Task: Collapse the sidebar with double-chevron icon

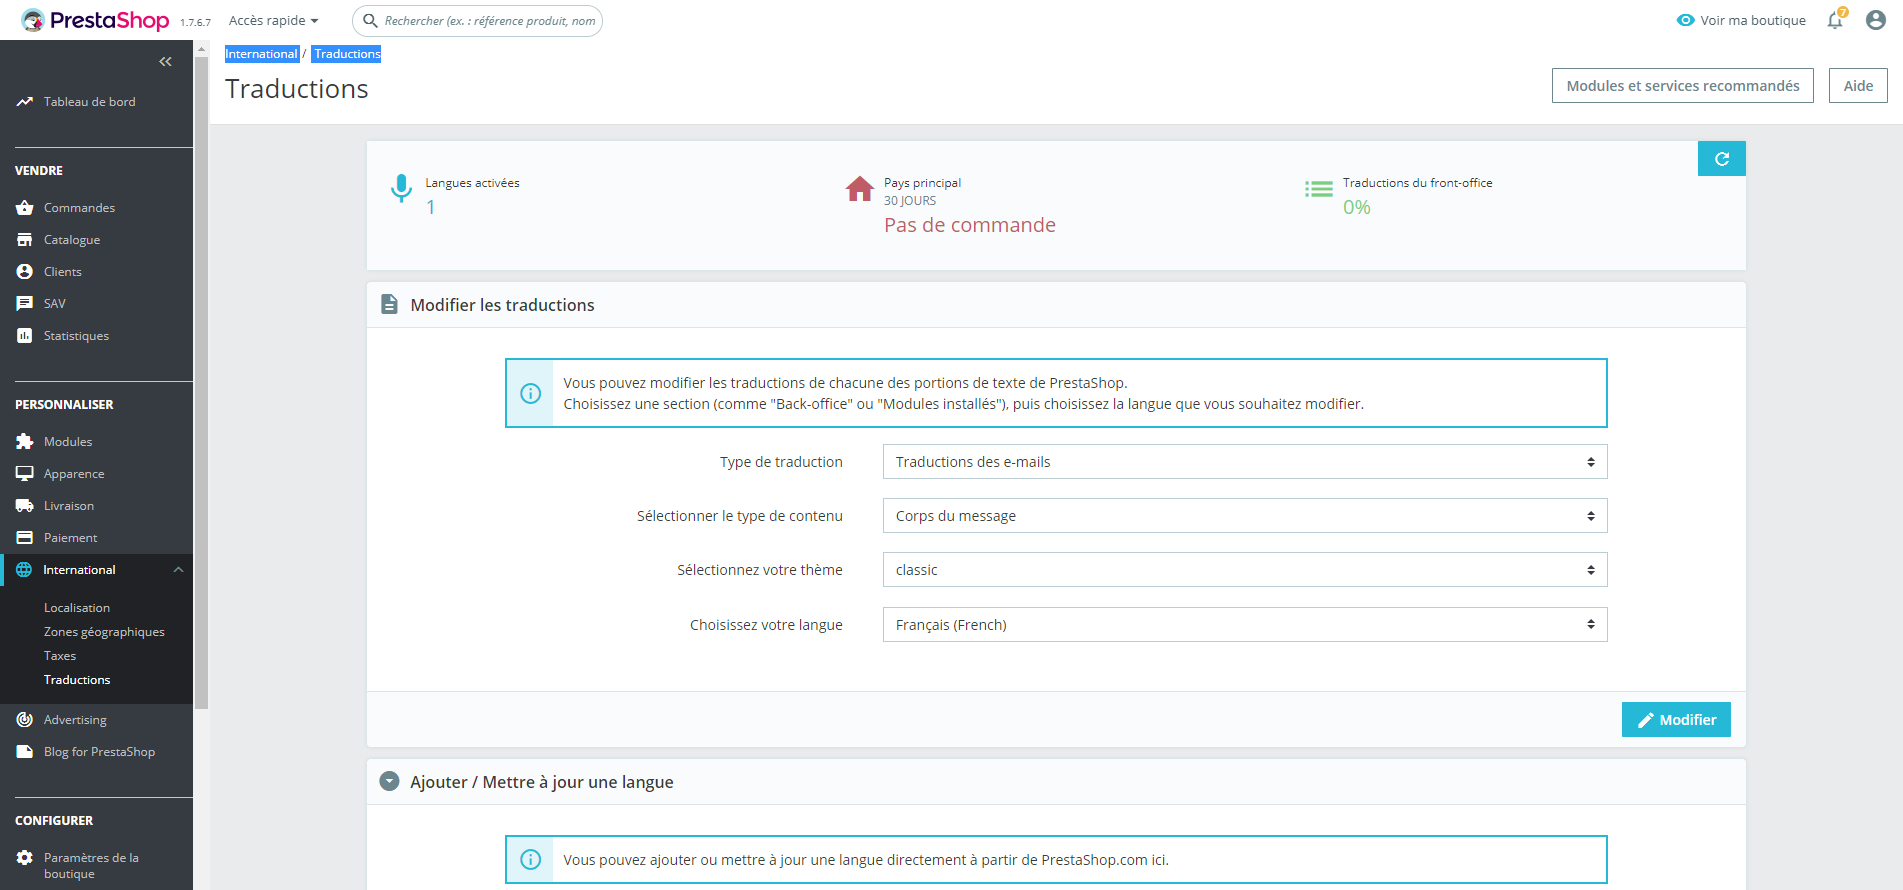Action: tap(165, 62)
